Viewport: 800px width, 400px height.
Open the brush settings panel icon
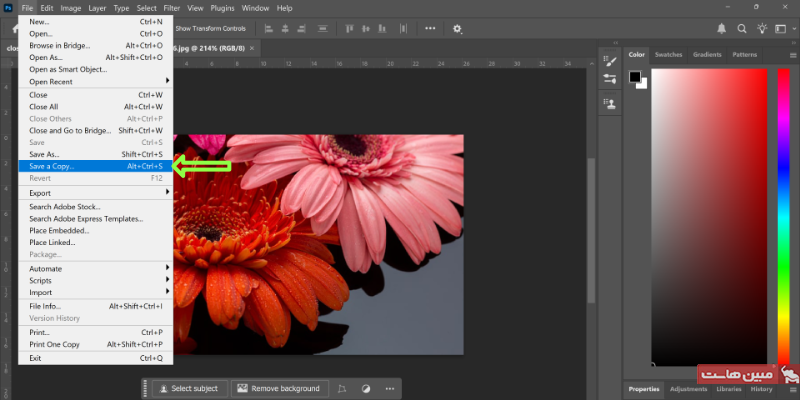coord(610,61)
